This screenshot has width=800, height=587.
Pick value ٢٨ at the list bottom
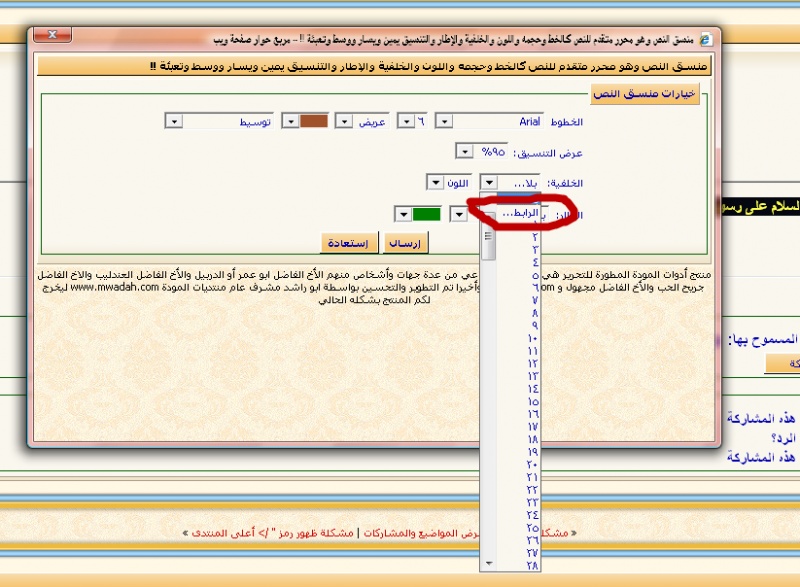pyautogui.click(x=532, y=565)
